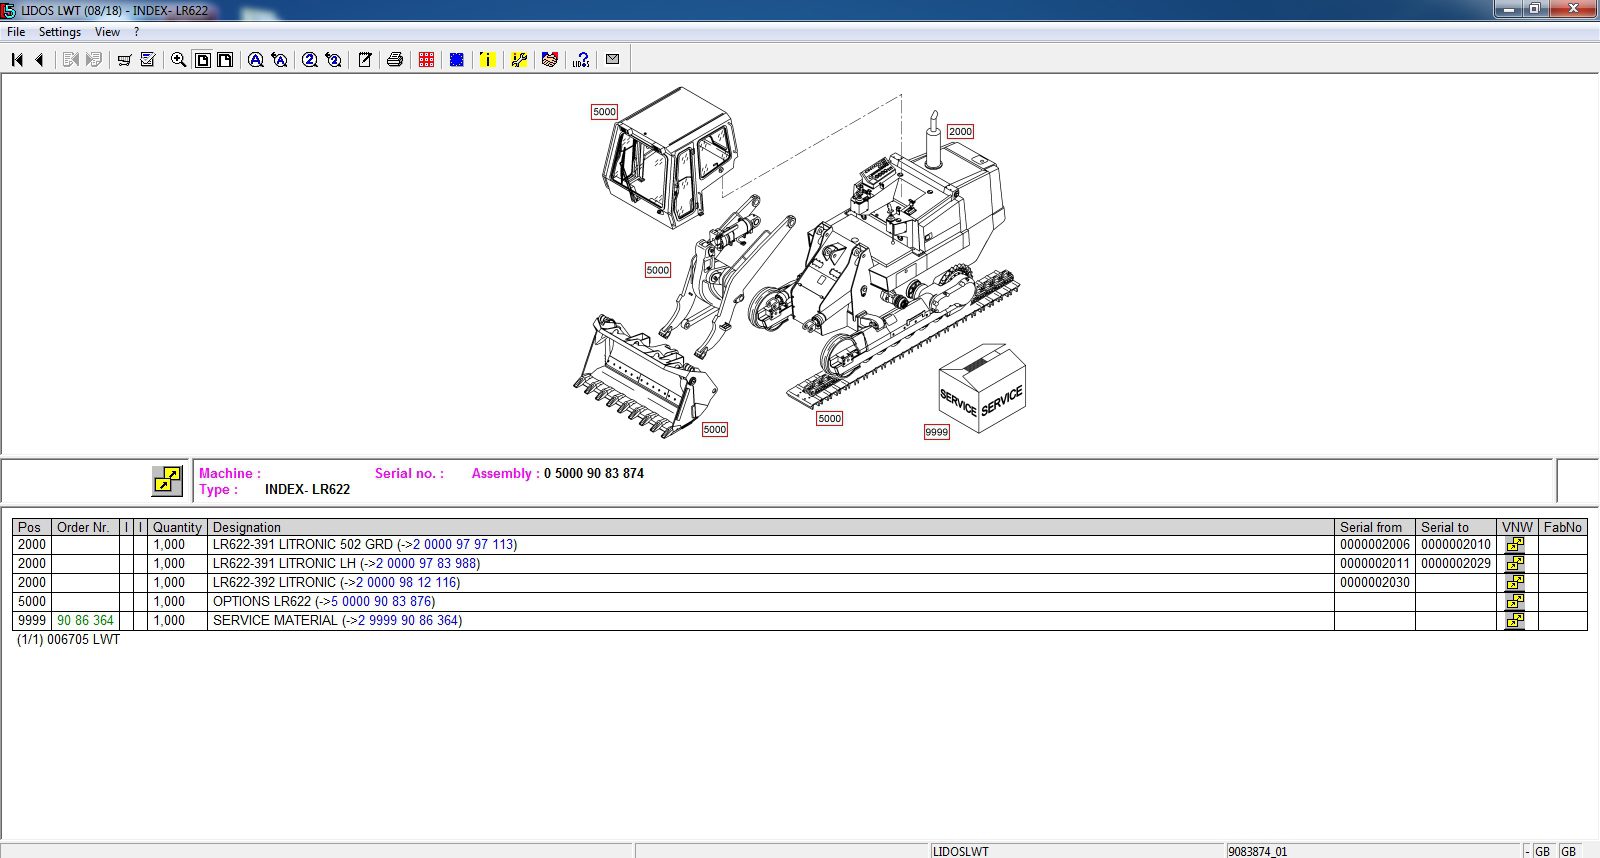1600x858 pixels.
Task: Click the LIDOSLWT status bar entry
Action: click(x=960, y=852)
